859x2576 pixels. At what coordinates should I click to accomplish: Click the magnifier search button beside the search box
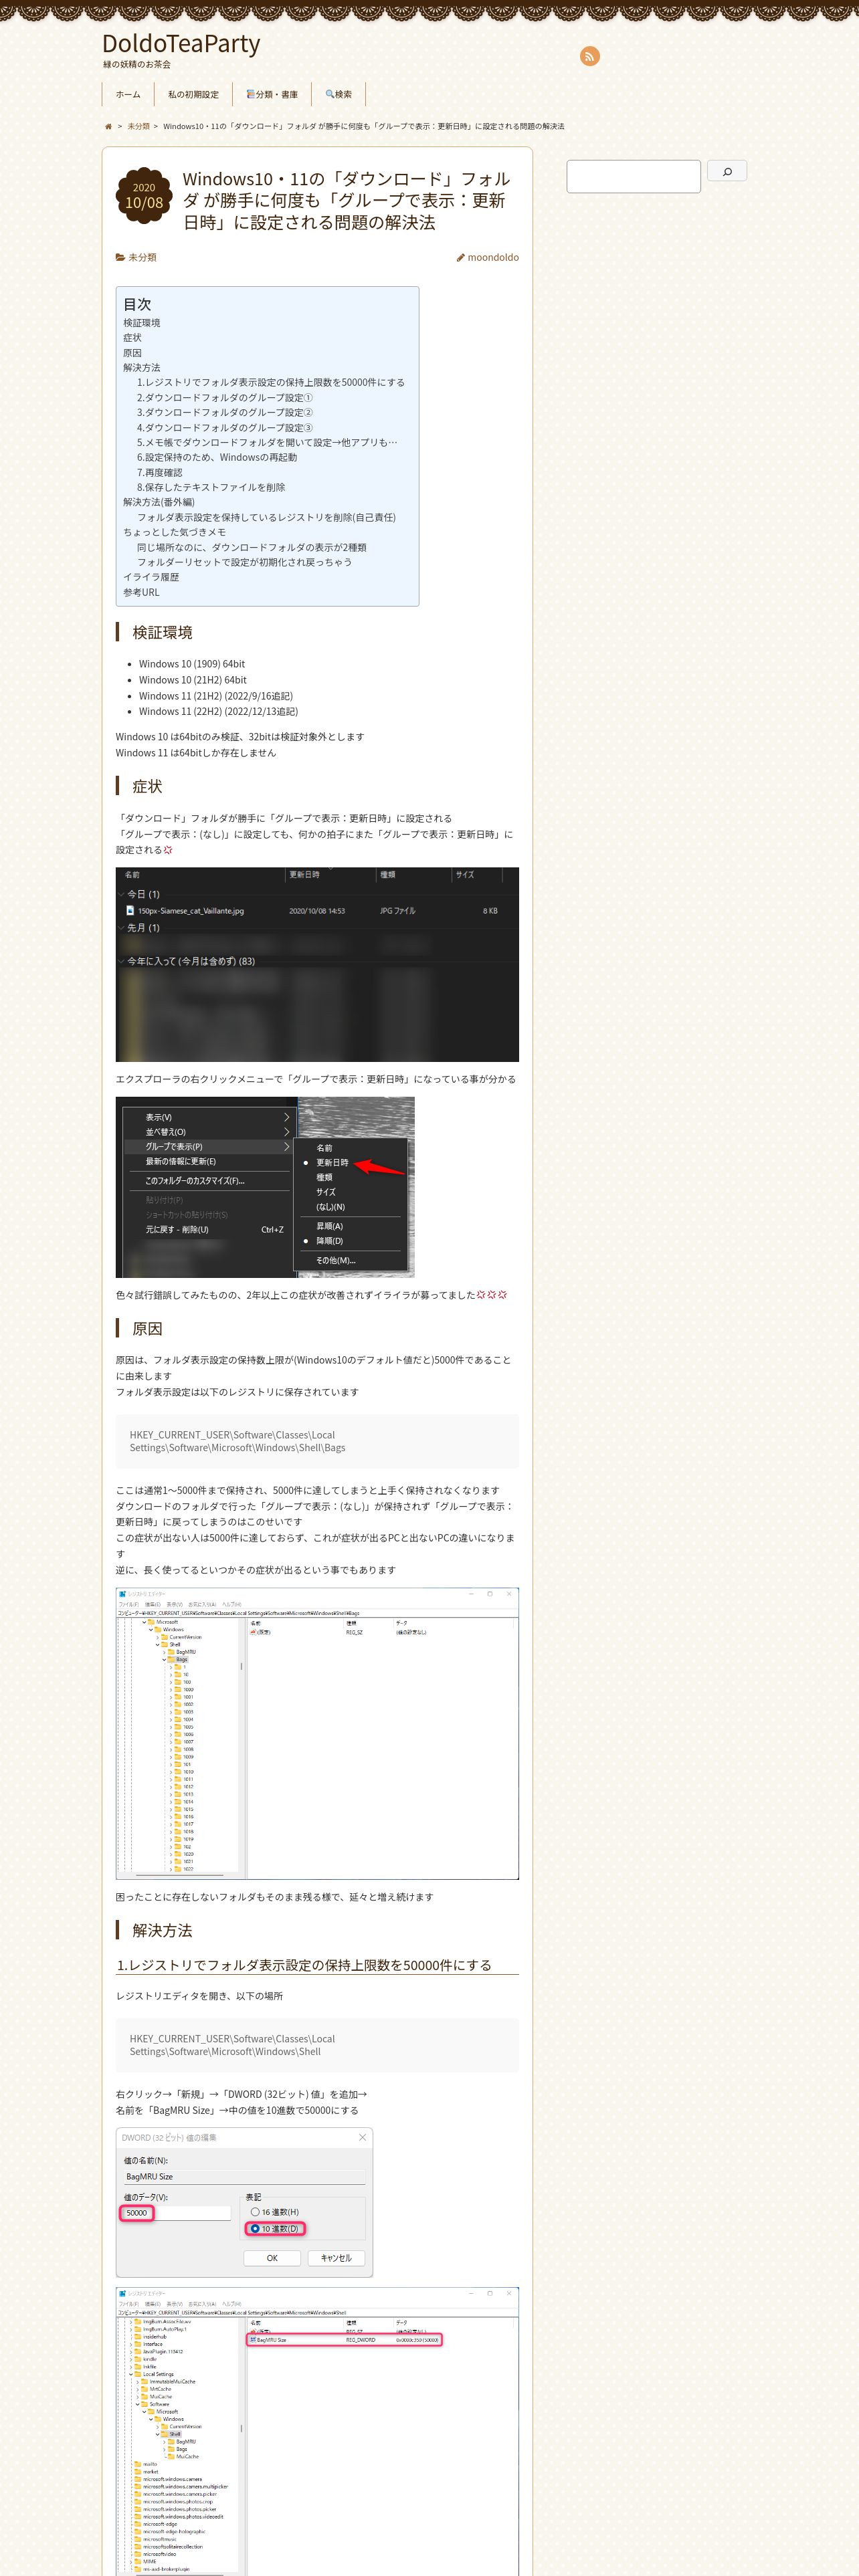tap(727, 171)
